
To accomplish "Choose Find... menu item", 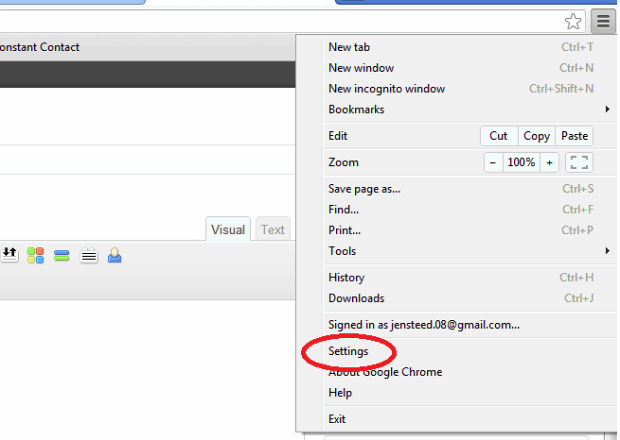I will point(470,209).
